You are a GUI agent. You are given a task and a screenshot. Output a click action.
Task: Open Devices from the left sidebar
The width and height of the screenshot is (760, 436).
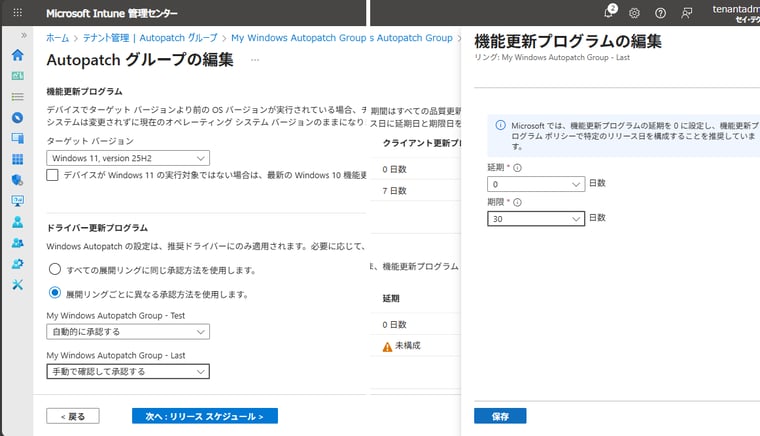17,138
